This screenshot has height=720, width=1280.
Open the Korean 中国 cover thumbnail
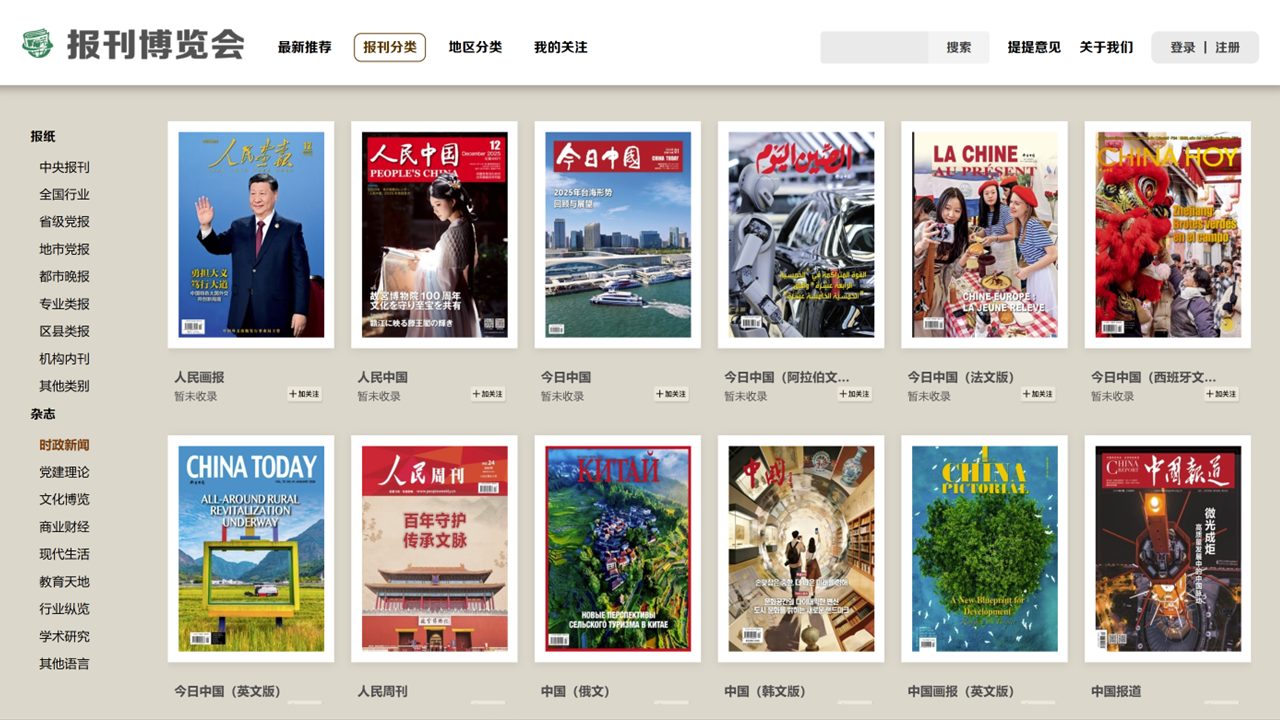[x=801, y=549]
